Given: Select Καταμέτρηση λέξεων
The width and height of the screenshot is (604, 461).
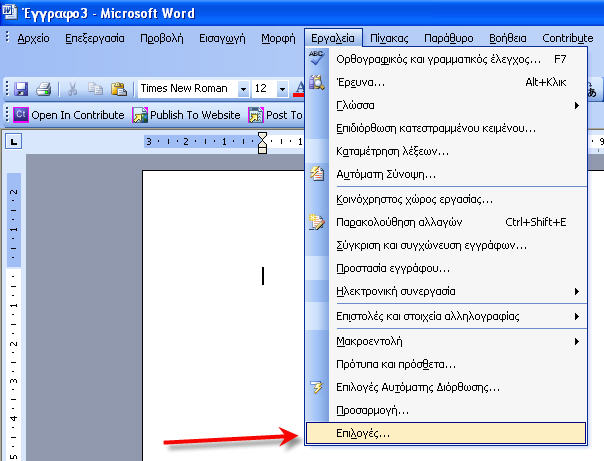Looking at the screenshot, I should (x=446, y=151).
